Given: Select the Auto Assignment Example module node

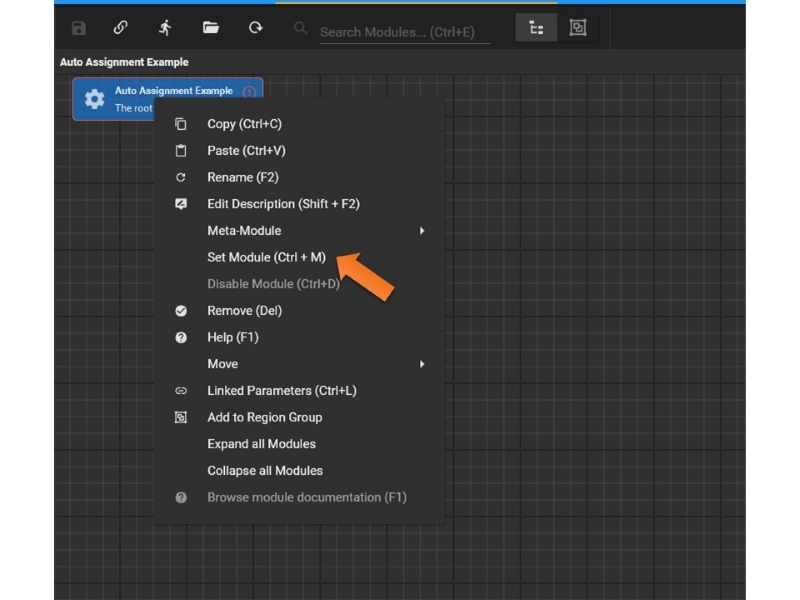Looking at the screenshot, I should [x=168, y=99].
